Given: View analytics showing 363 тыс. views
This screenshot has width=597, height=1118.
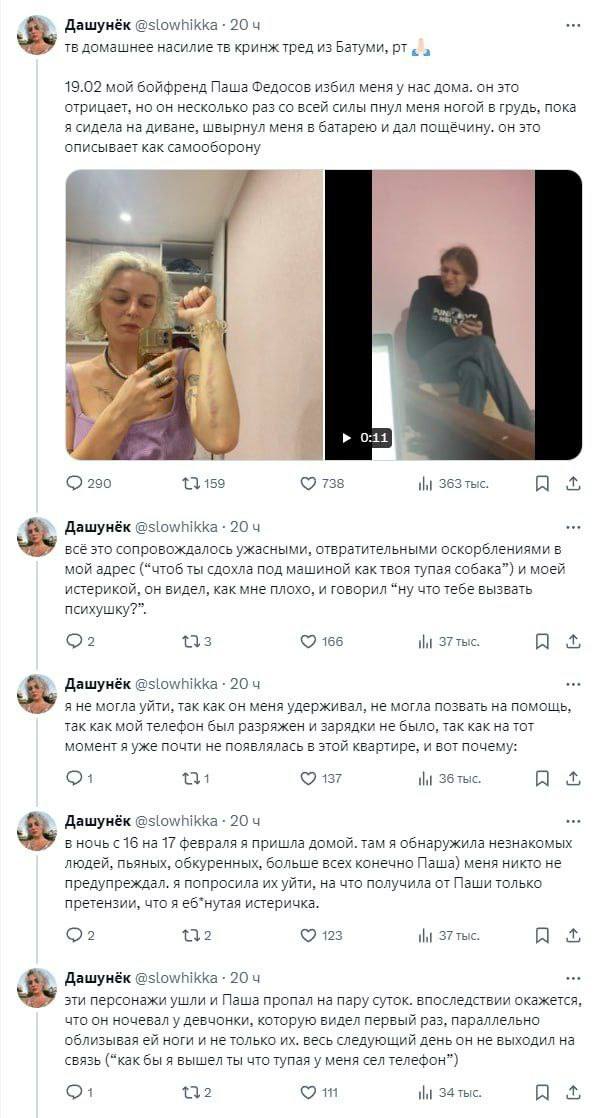Looking at the screenshot, I should [x=453, y=483].
